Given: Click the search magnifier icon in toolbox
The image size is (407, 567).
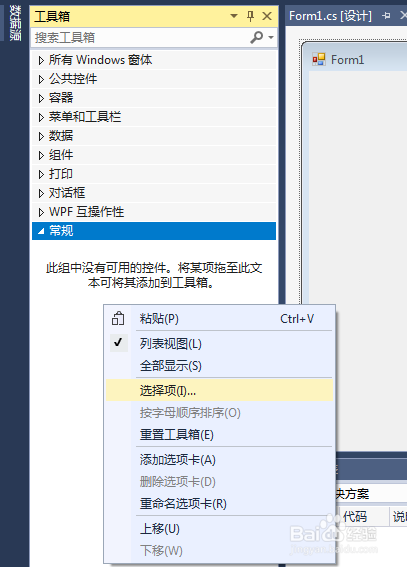Looking at the screenshot, I should (257, 37).
